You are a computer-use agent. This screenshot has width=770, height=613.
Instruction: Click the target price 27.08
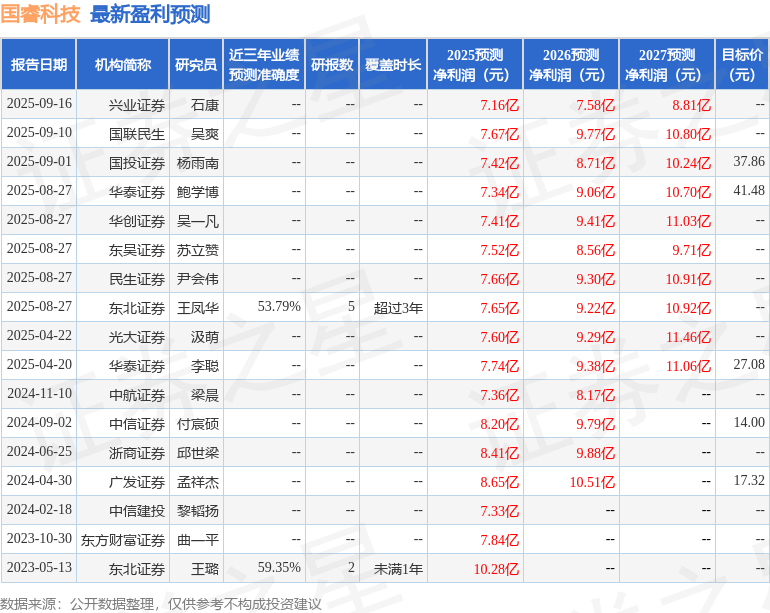pos(749,364)
